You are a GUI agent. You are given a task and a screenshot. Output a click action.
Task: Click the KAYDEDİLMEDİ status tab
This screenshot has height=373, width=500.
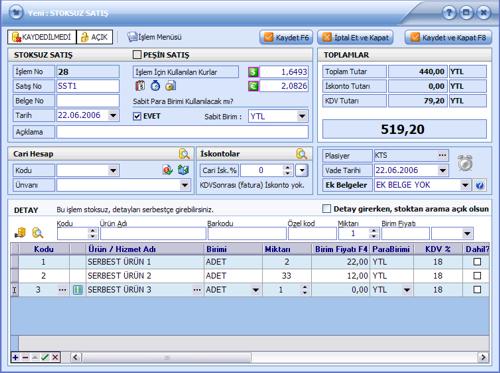42,37
